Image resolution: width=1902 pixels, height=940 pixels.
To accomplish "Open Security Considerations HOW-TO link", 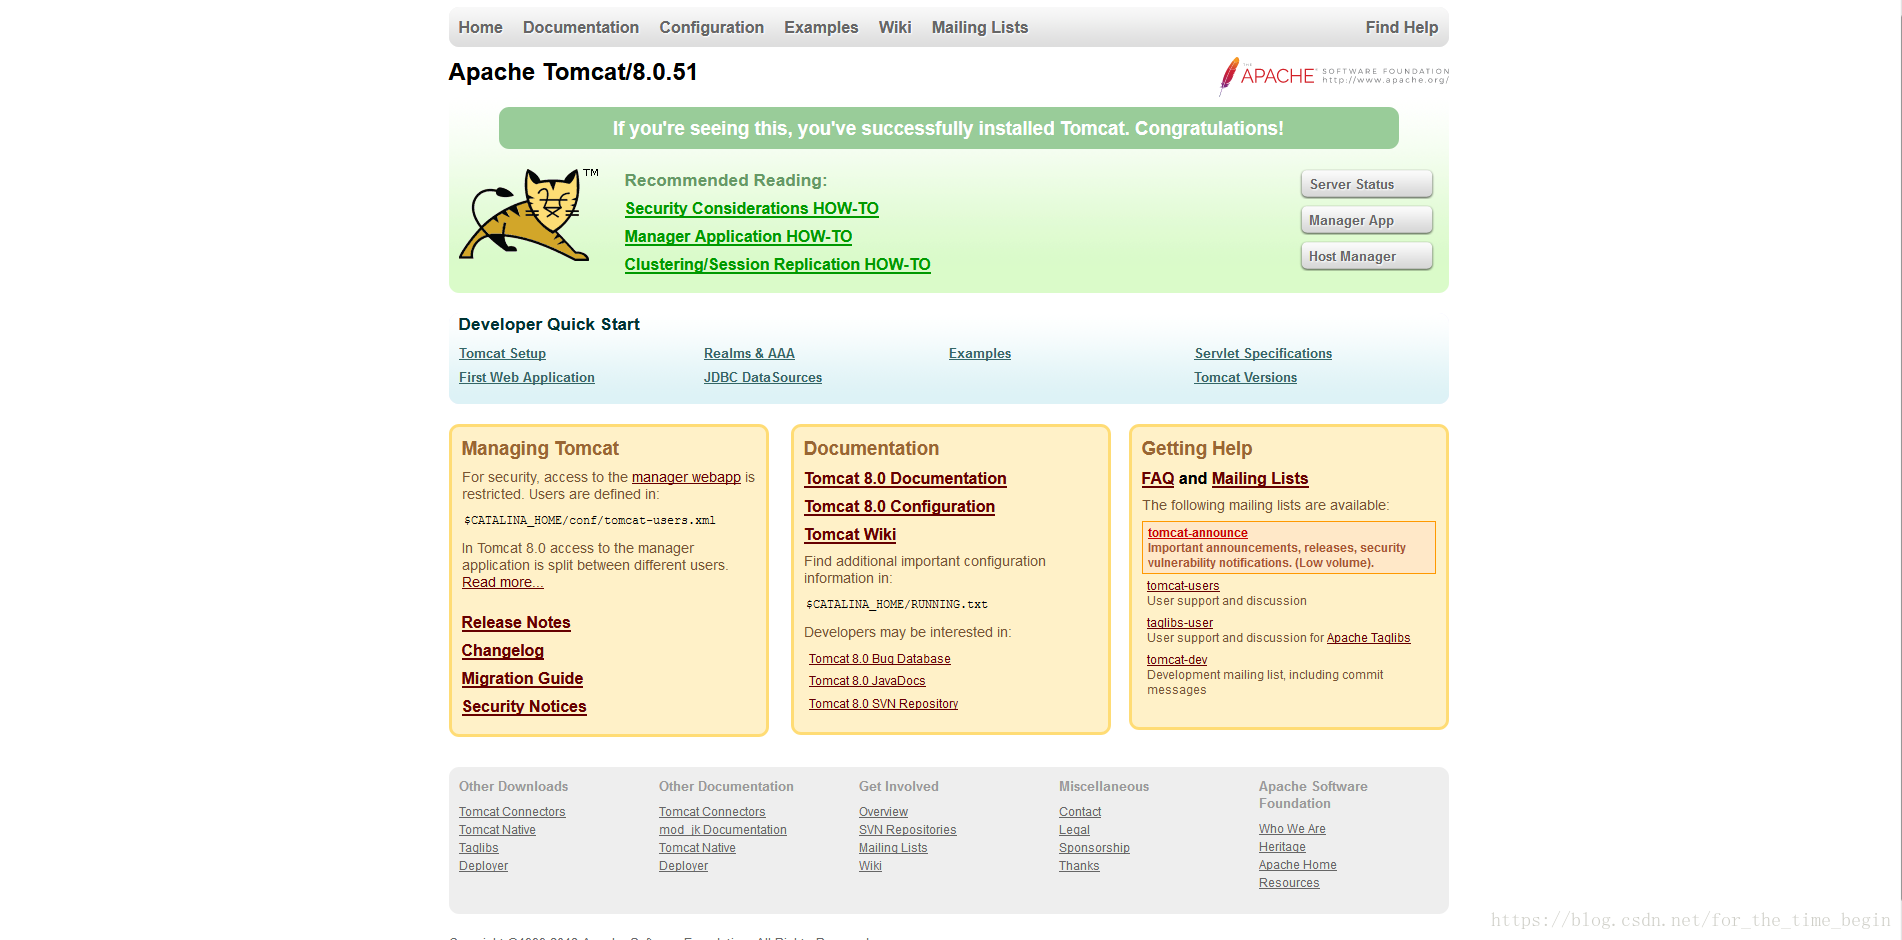I will (x=752, y=208).
